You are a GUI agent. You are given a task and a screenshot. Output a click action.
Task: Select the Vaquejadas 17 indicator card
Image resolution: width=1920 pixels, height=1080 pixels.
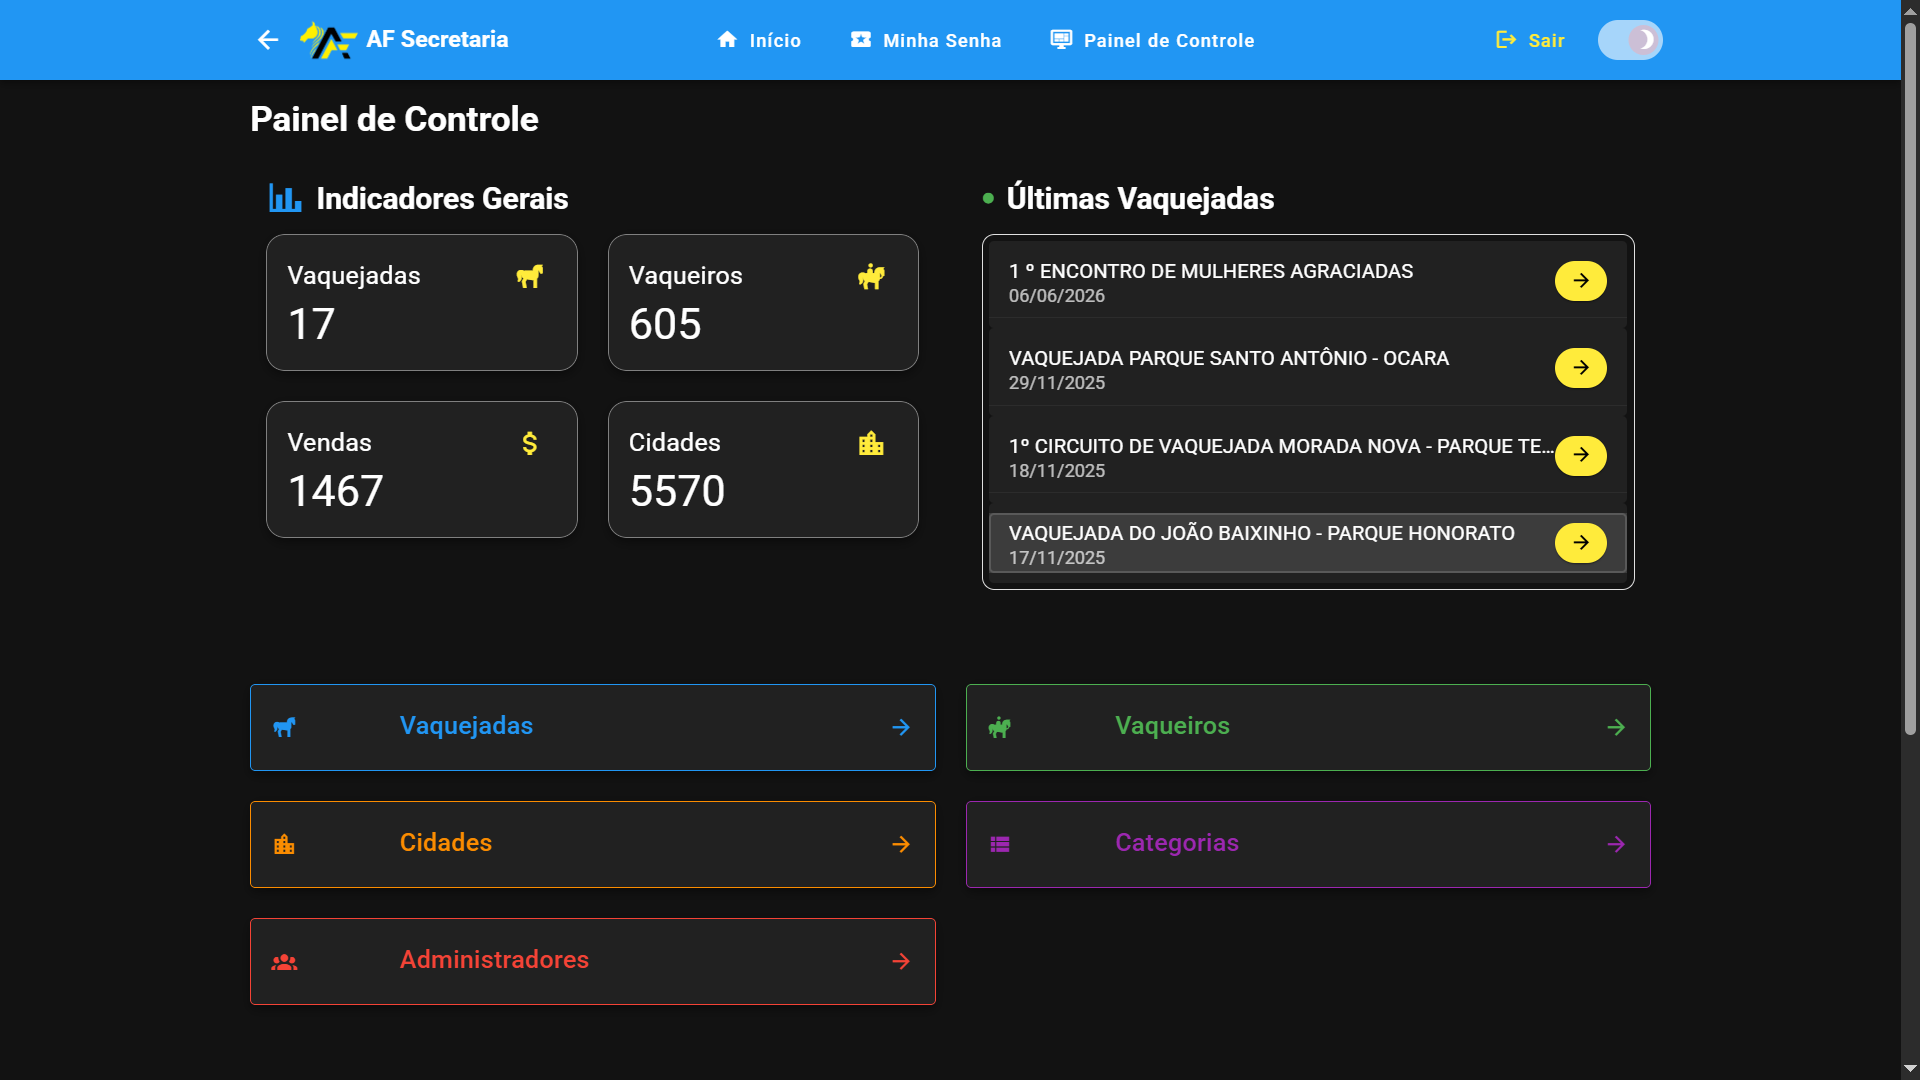click(422, 303)
